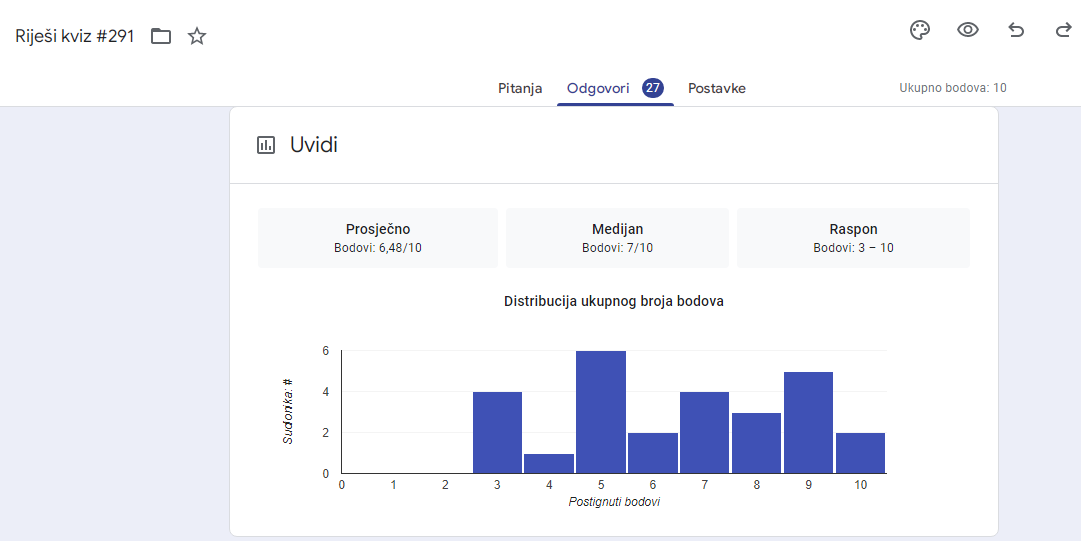The width and height of the screenshot is (1081, 541).
Task: Click the bar for score 7
Action: [705, 433]
